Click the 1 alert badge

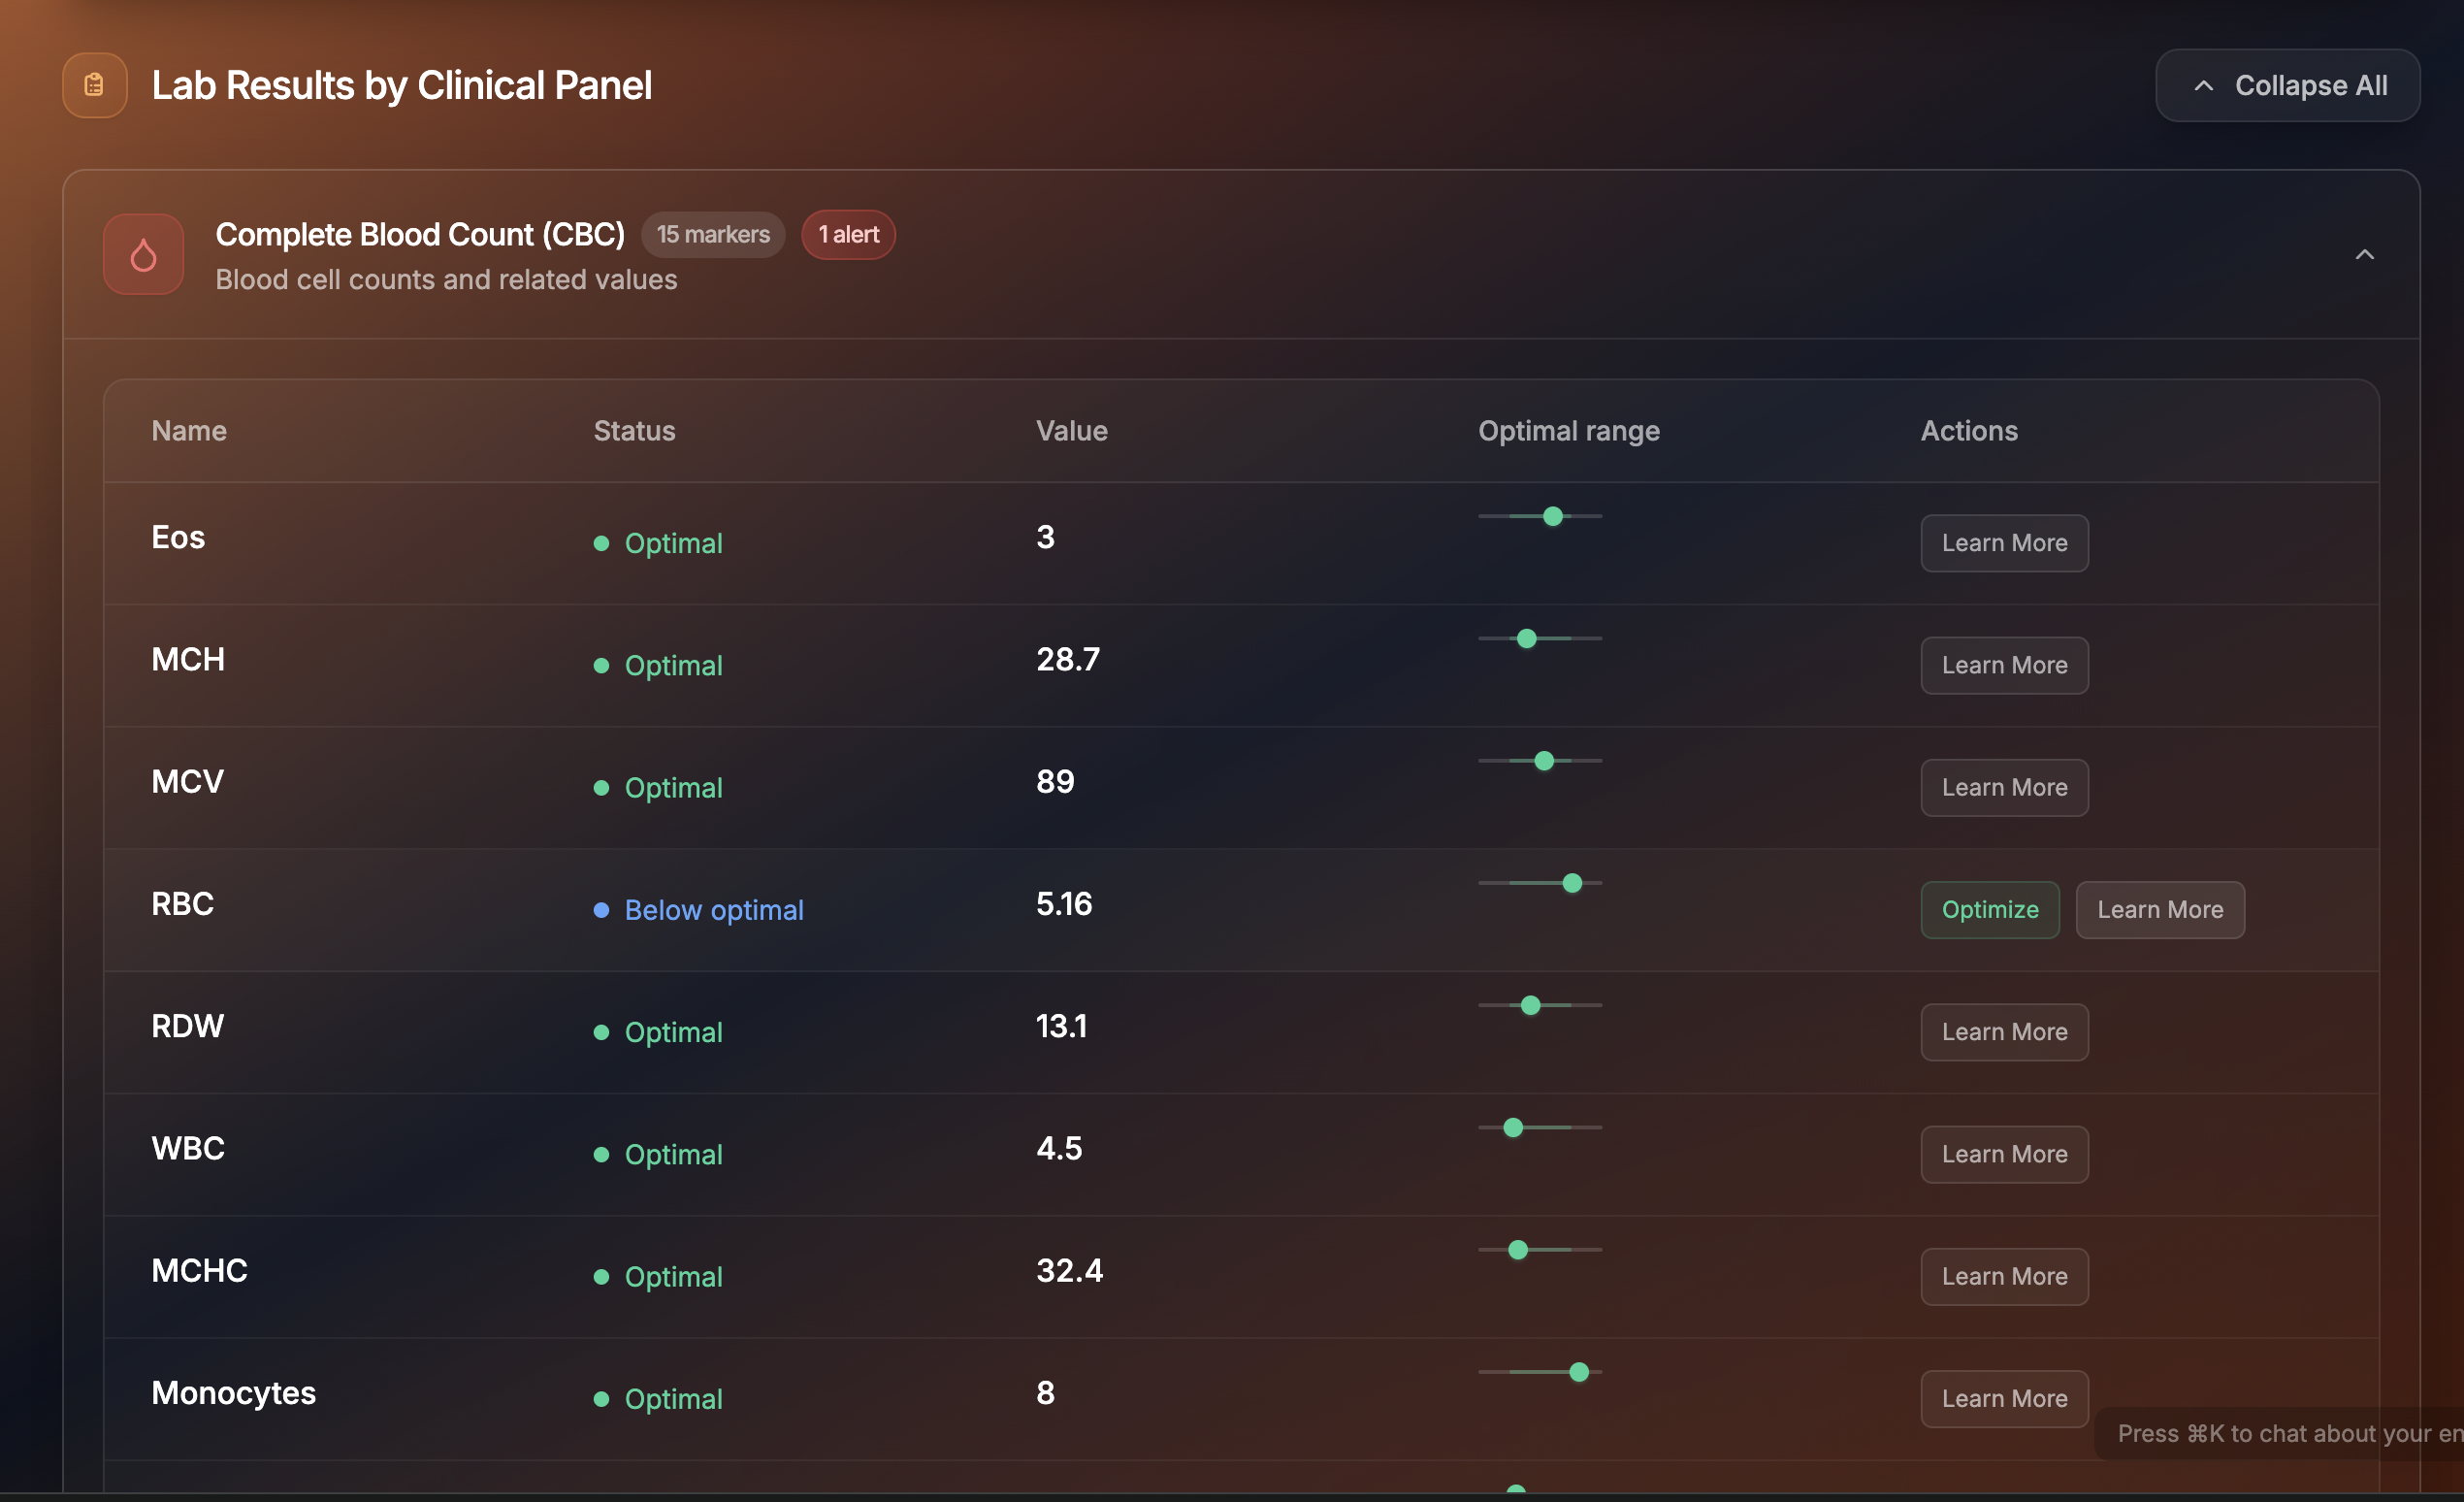848,234
